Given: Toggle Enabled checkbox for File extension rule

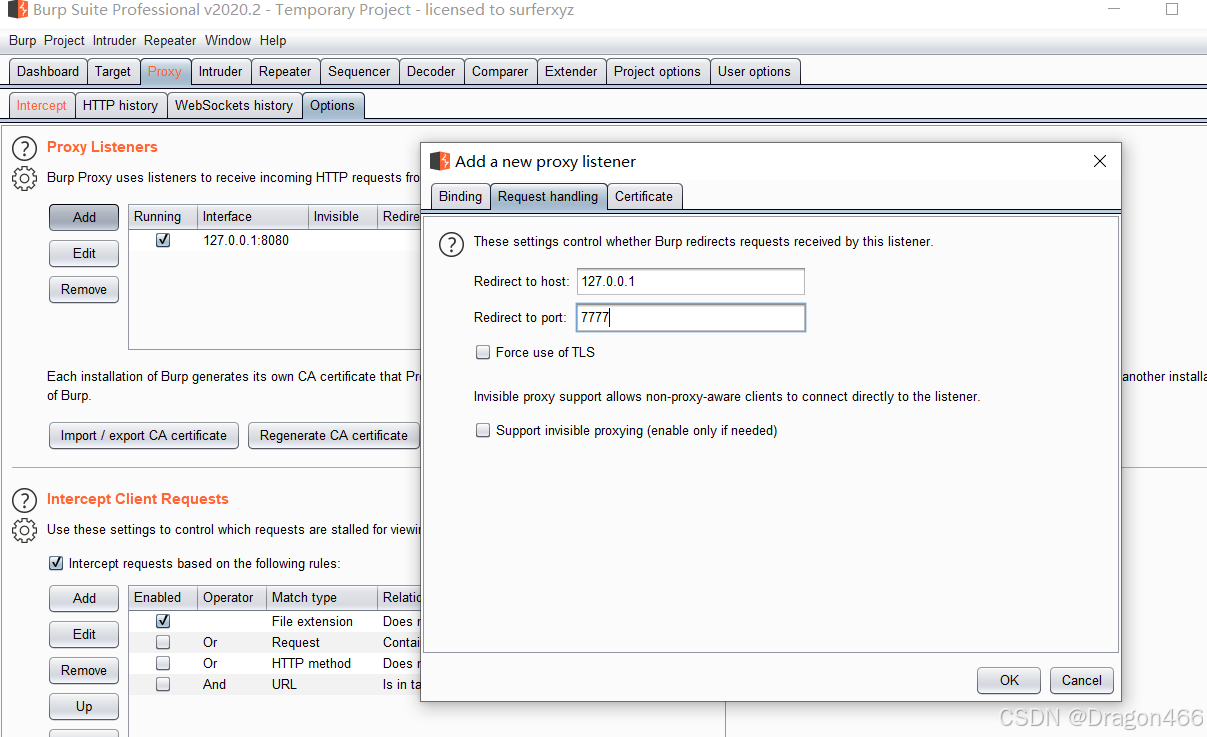Looking at the screenshot, I should coord(163,621).
